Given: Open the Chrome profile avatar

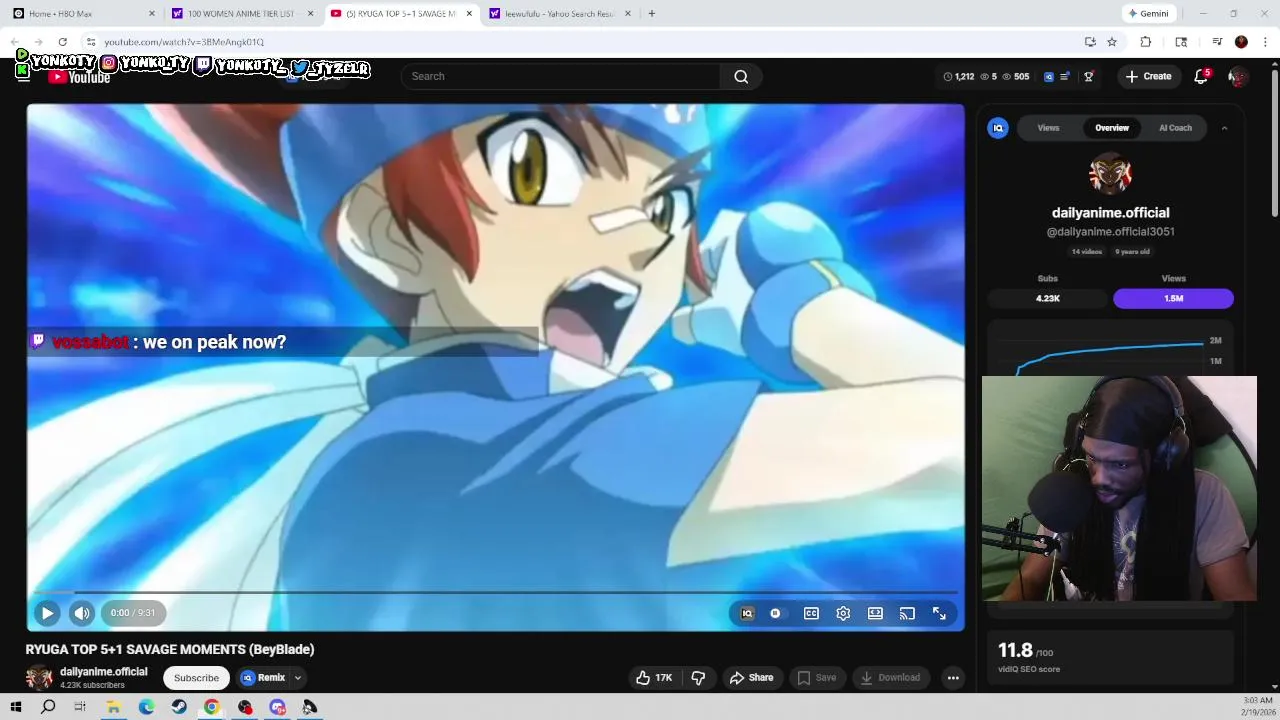Looking at the screenshot, I should click(1241, 42).
